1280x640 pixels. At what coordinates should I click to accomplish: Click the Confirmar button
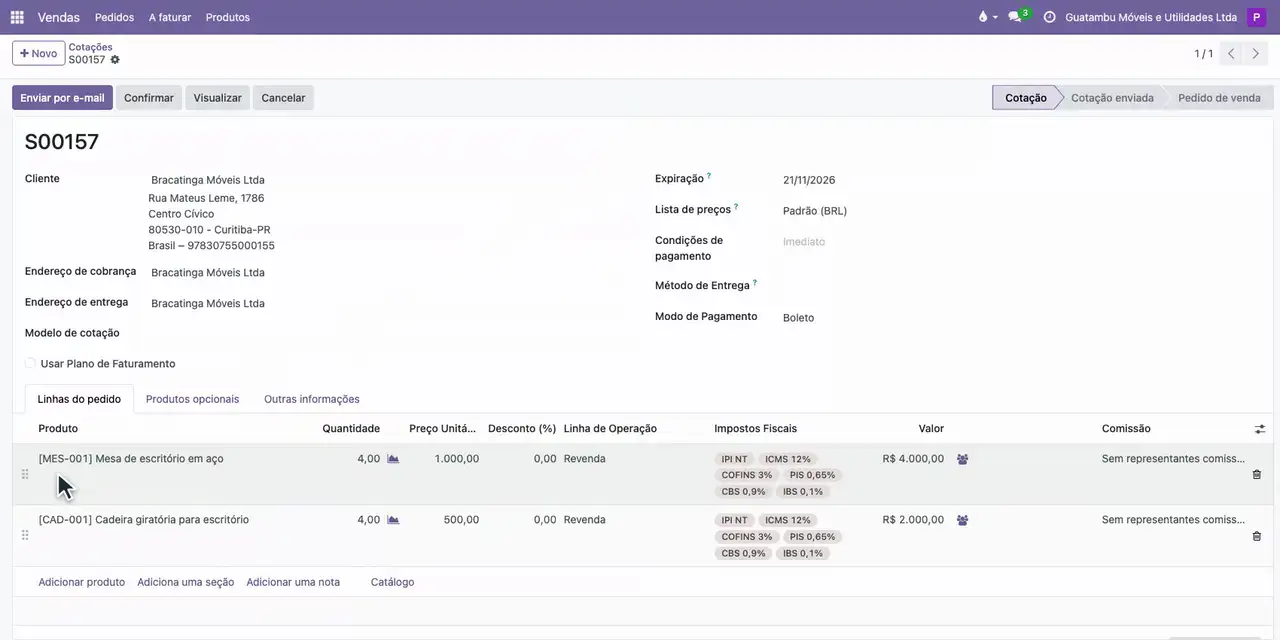(x=149, y=98)
